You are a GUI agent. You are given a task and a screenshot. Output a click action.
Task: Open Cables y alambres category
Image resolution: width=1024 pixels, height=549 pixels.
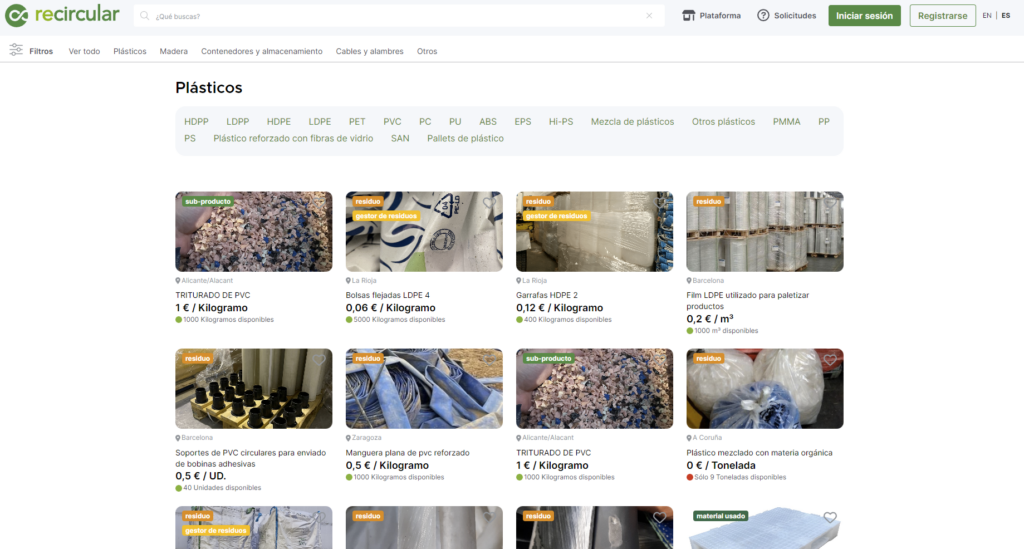click(370, 51)
